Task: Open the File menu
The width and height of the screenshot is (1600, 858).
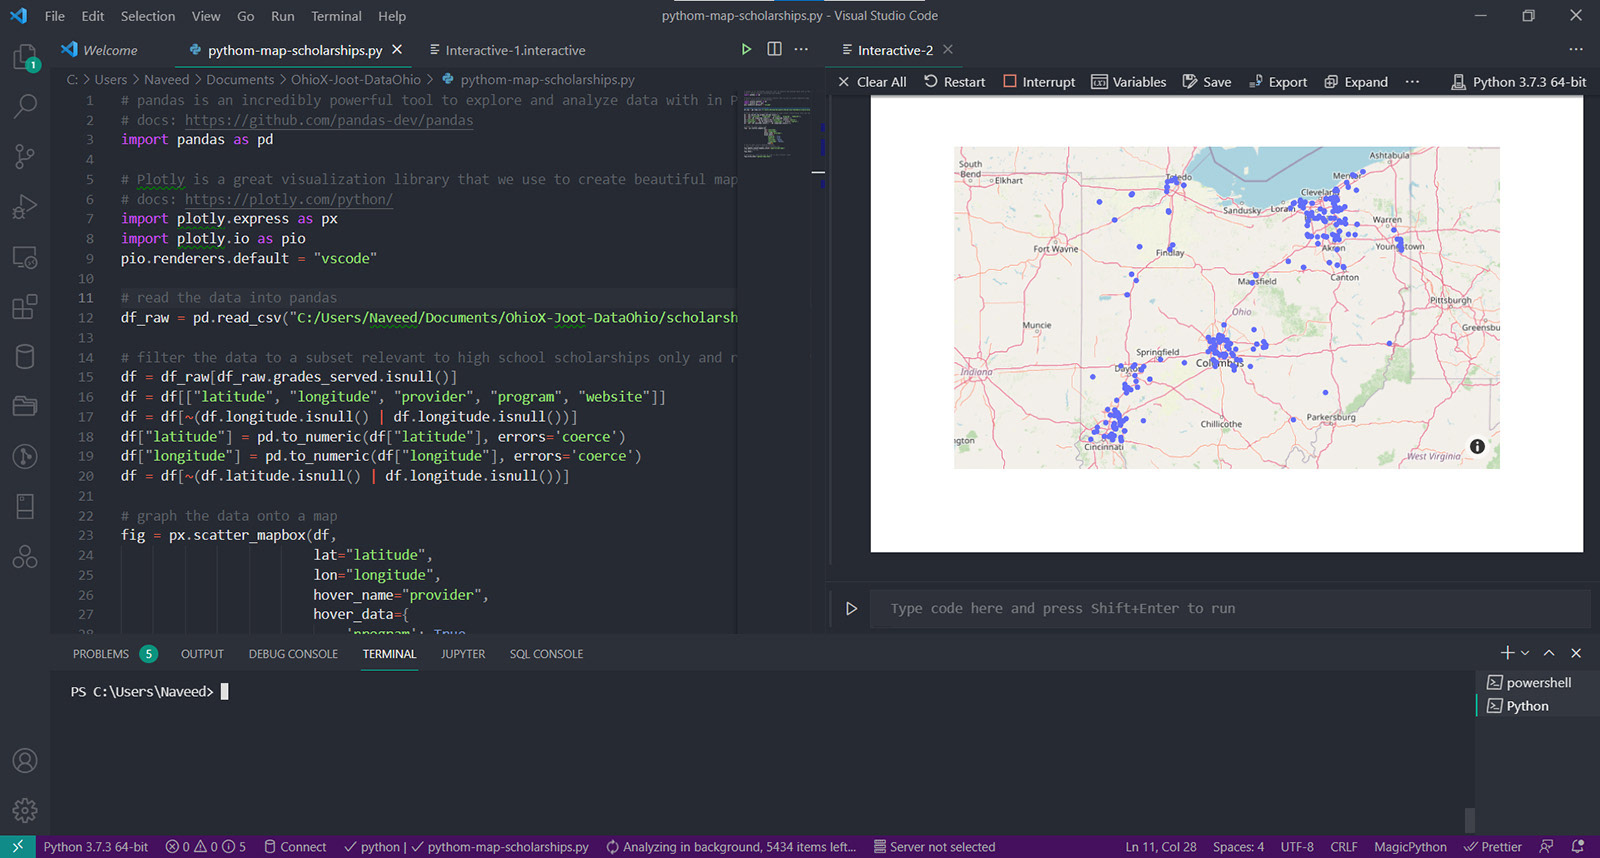Action: (x=55, y=16)
